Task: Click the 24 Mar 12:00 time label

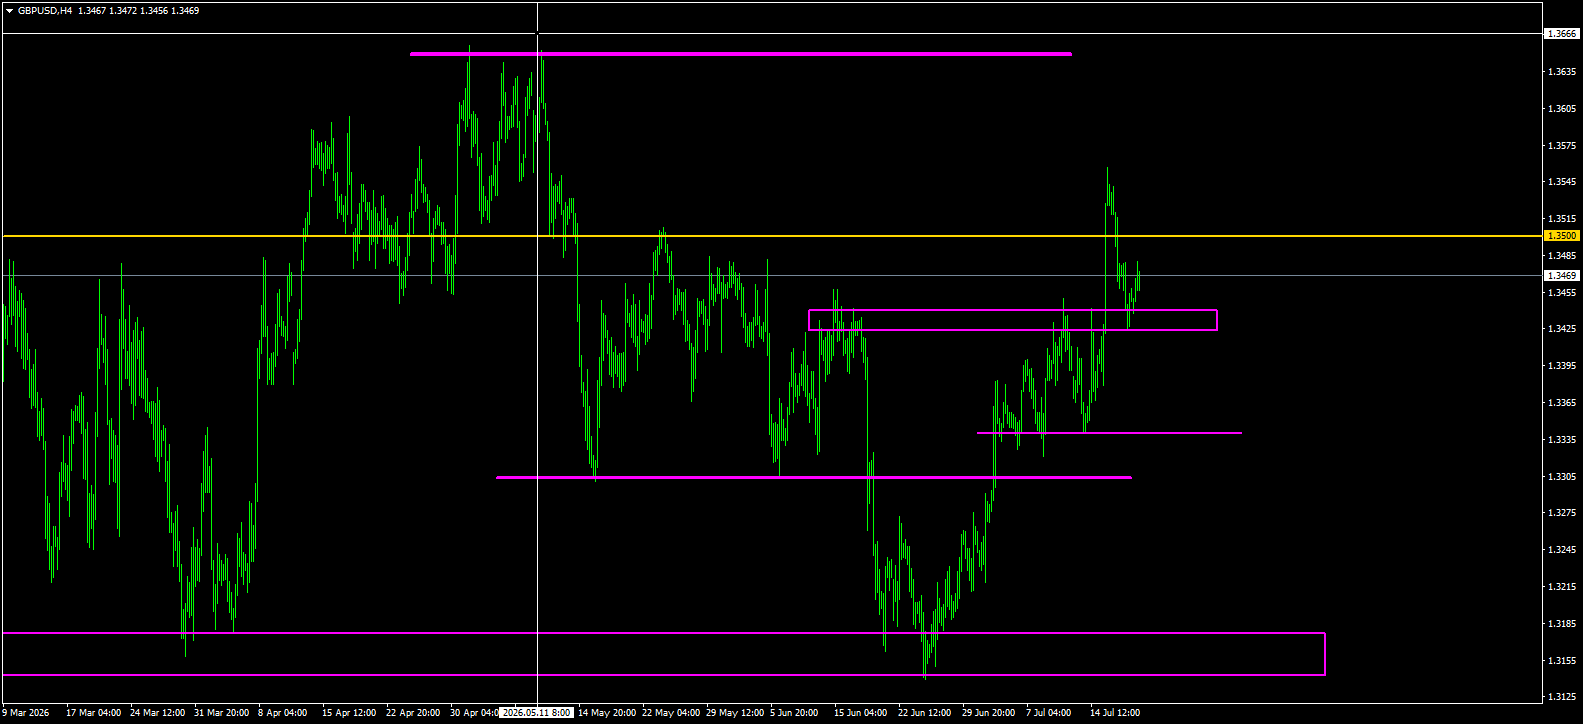Action: click(x=158, y=713)
